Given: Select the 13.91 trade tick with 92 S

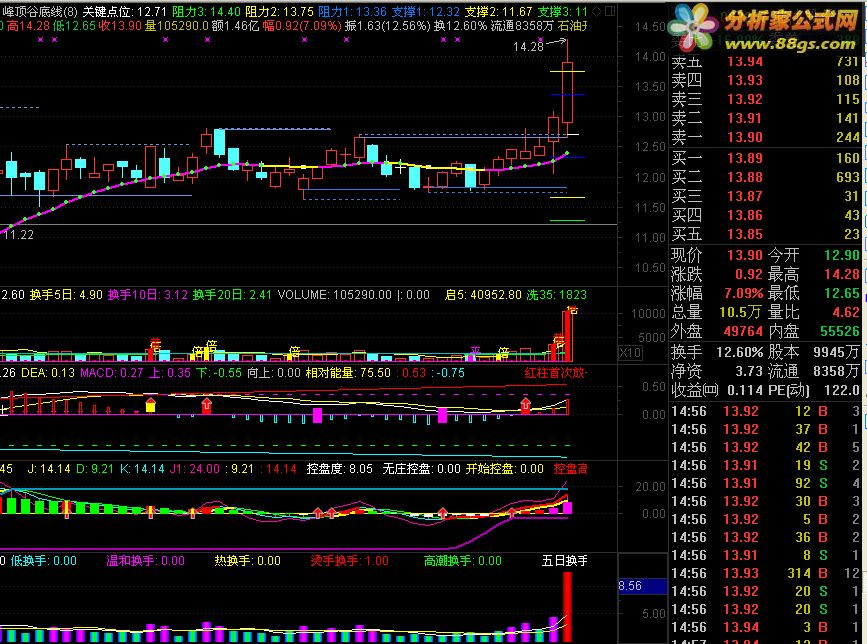Looking at the screenshot, I should click(x=765, y=483).
